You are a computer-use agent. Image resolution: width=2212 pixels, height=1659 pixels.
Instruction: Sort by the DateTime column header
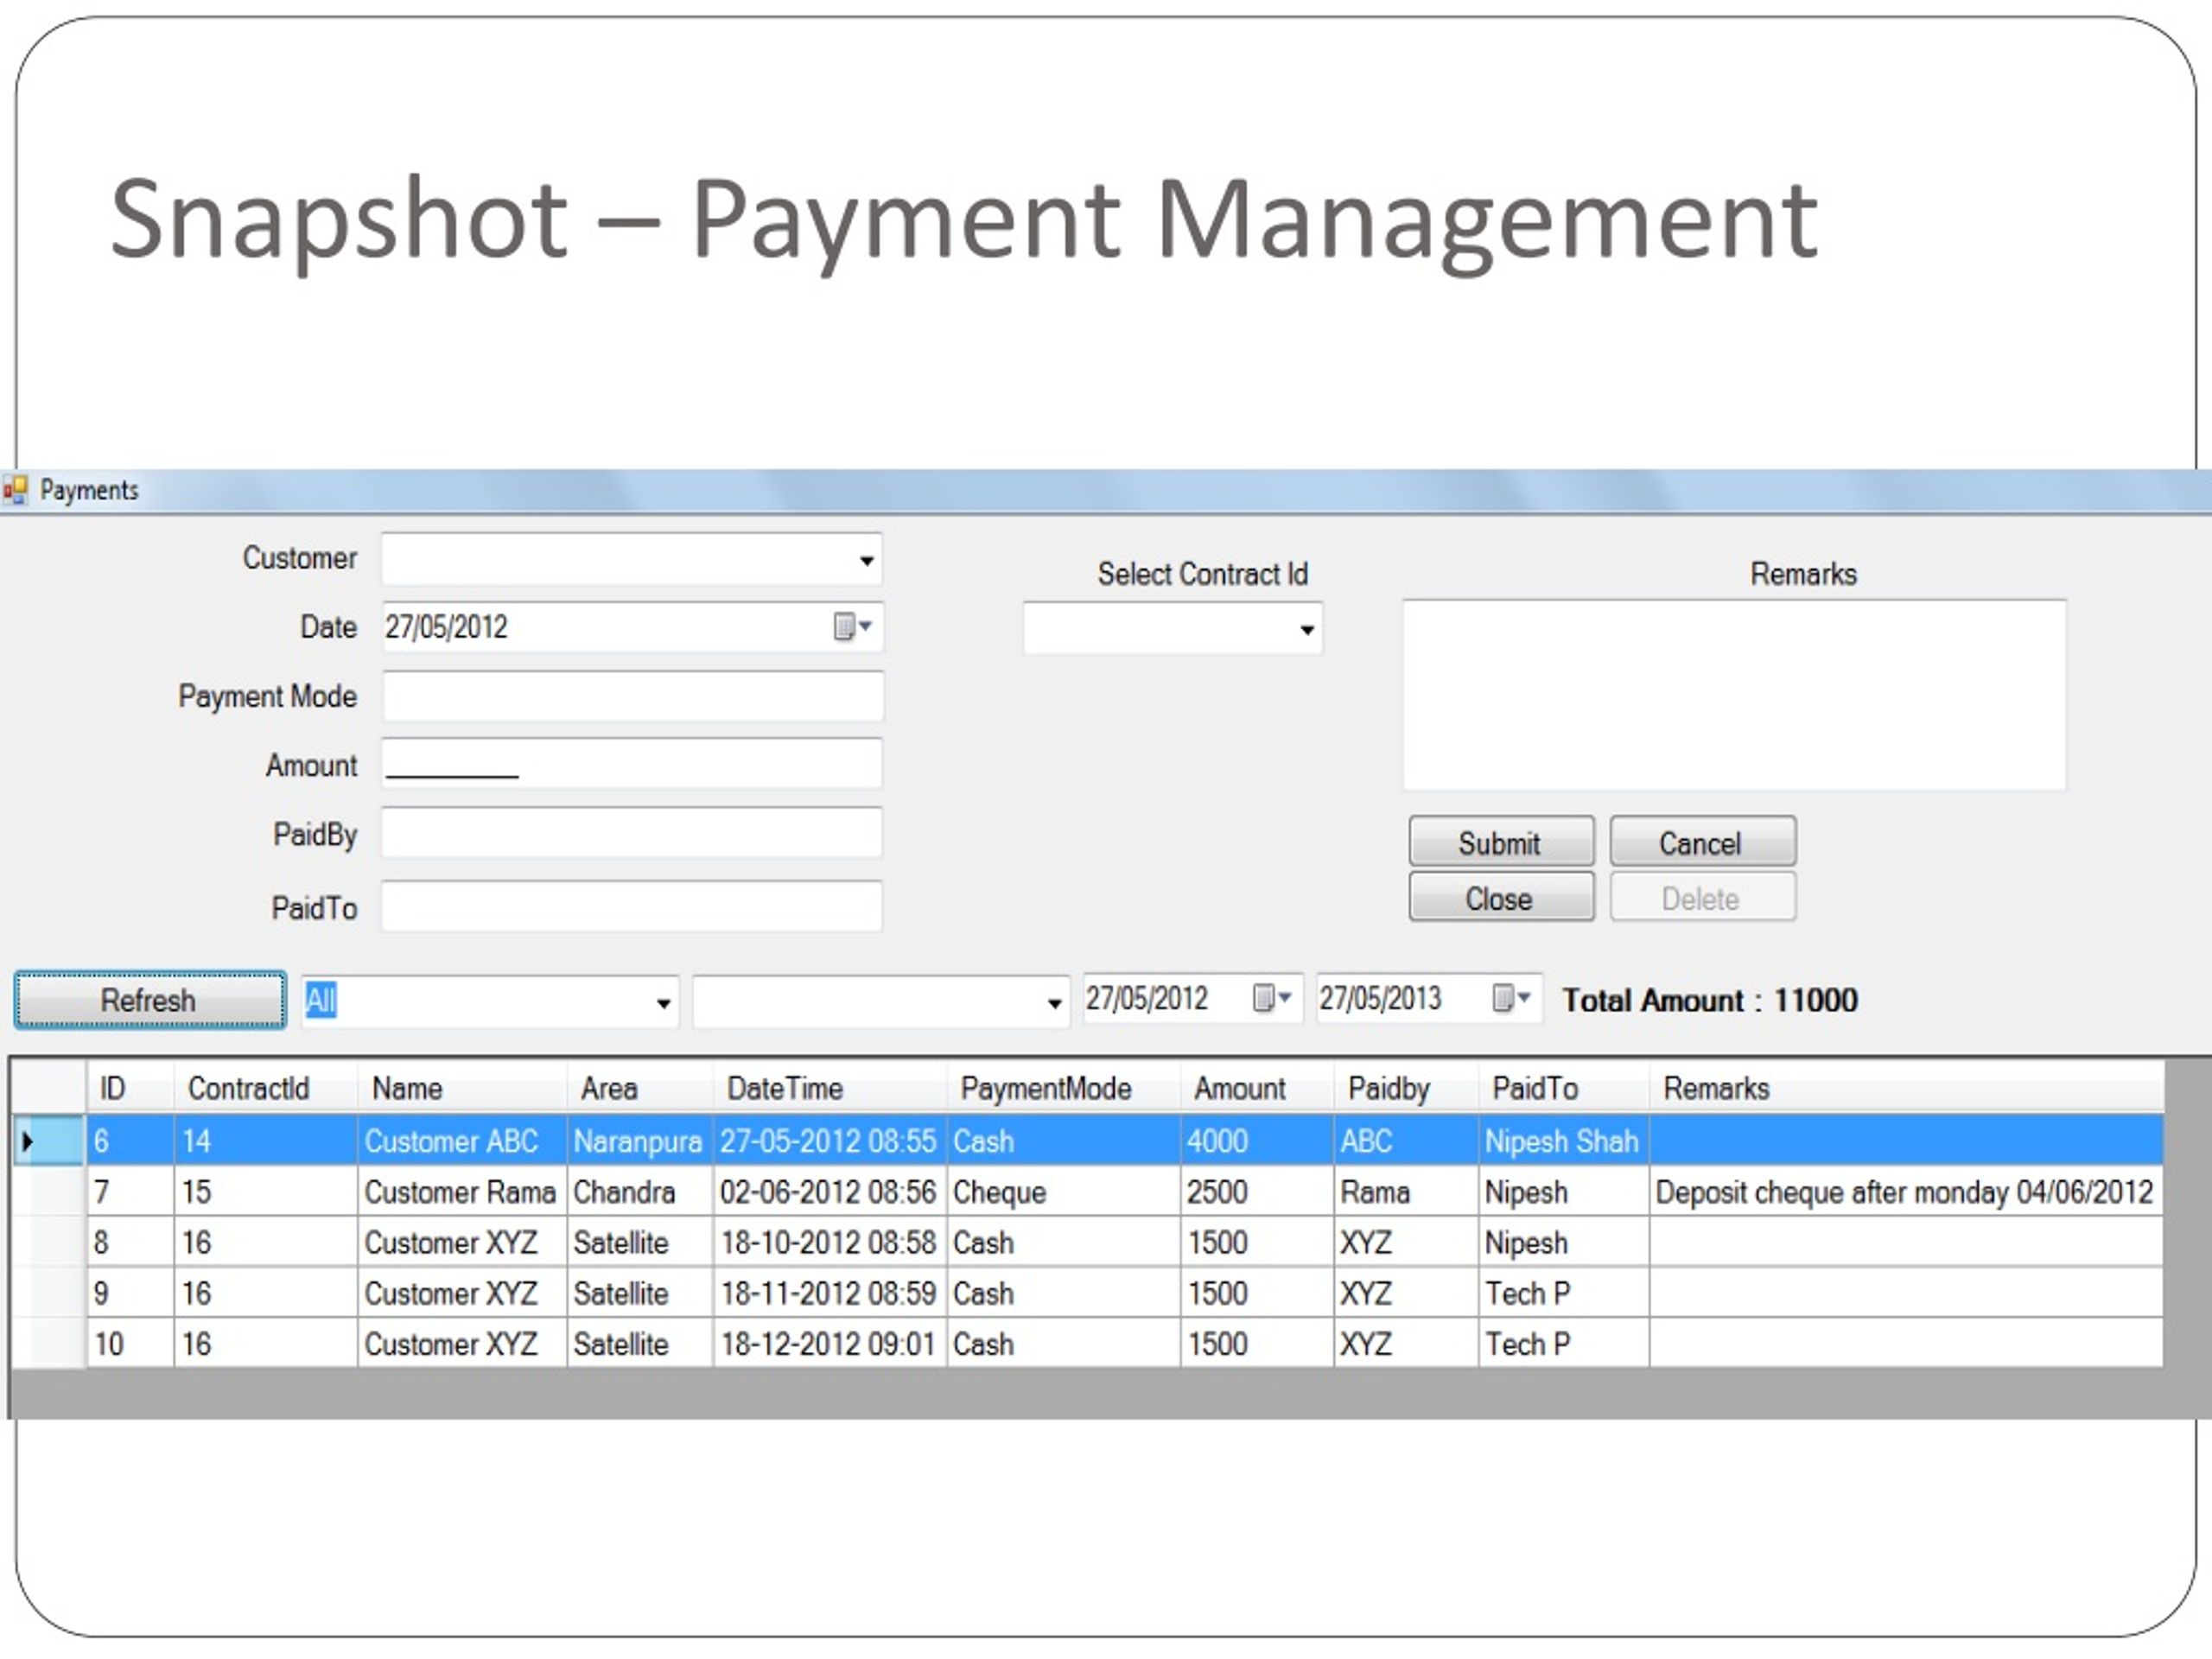pyautogui.click(x=830, y=1088)
